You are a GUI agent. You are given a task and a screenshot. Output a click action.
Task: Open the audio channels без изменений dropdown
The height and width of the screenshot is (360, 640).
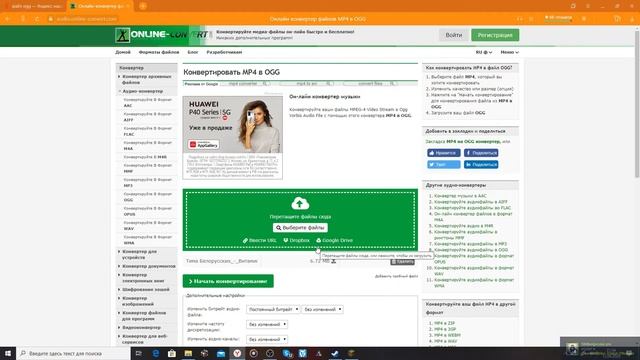267,339
